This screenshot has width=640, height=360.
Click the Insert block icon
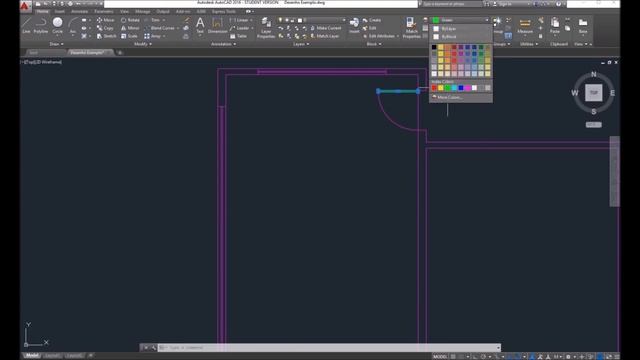pos(354,25)
